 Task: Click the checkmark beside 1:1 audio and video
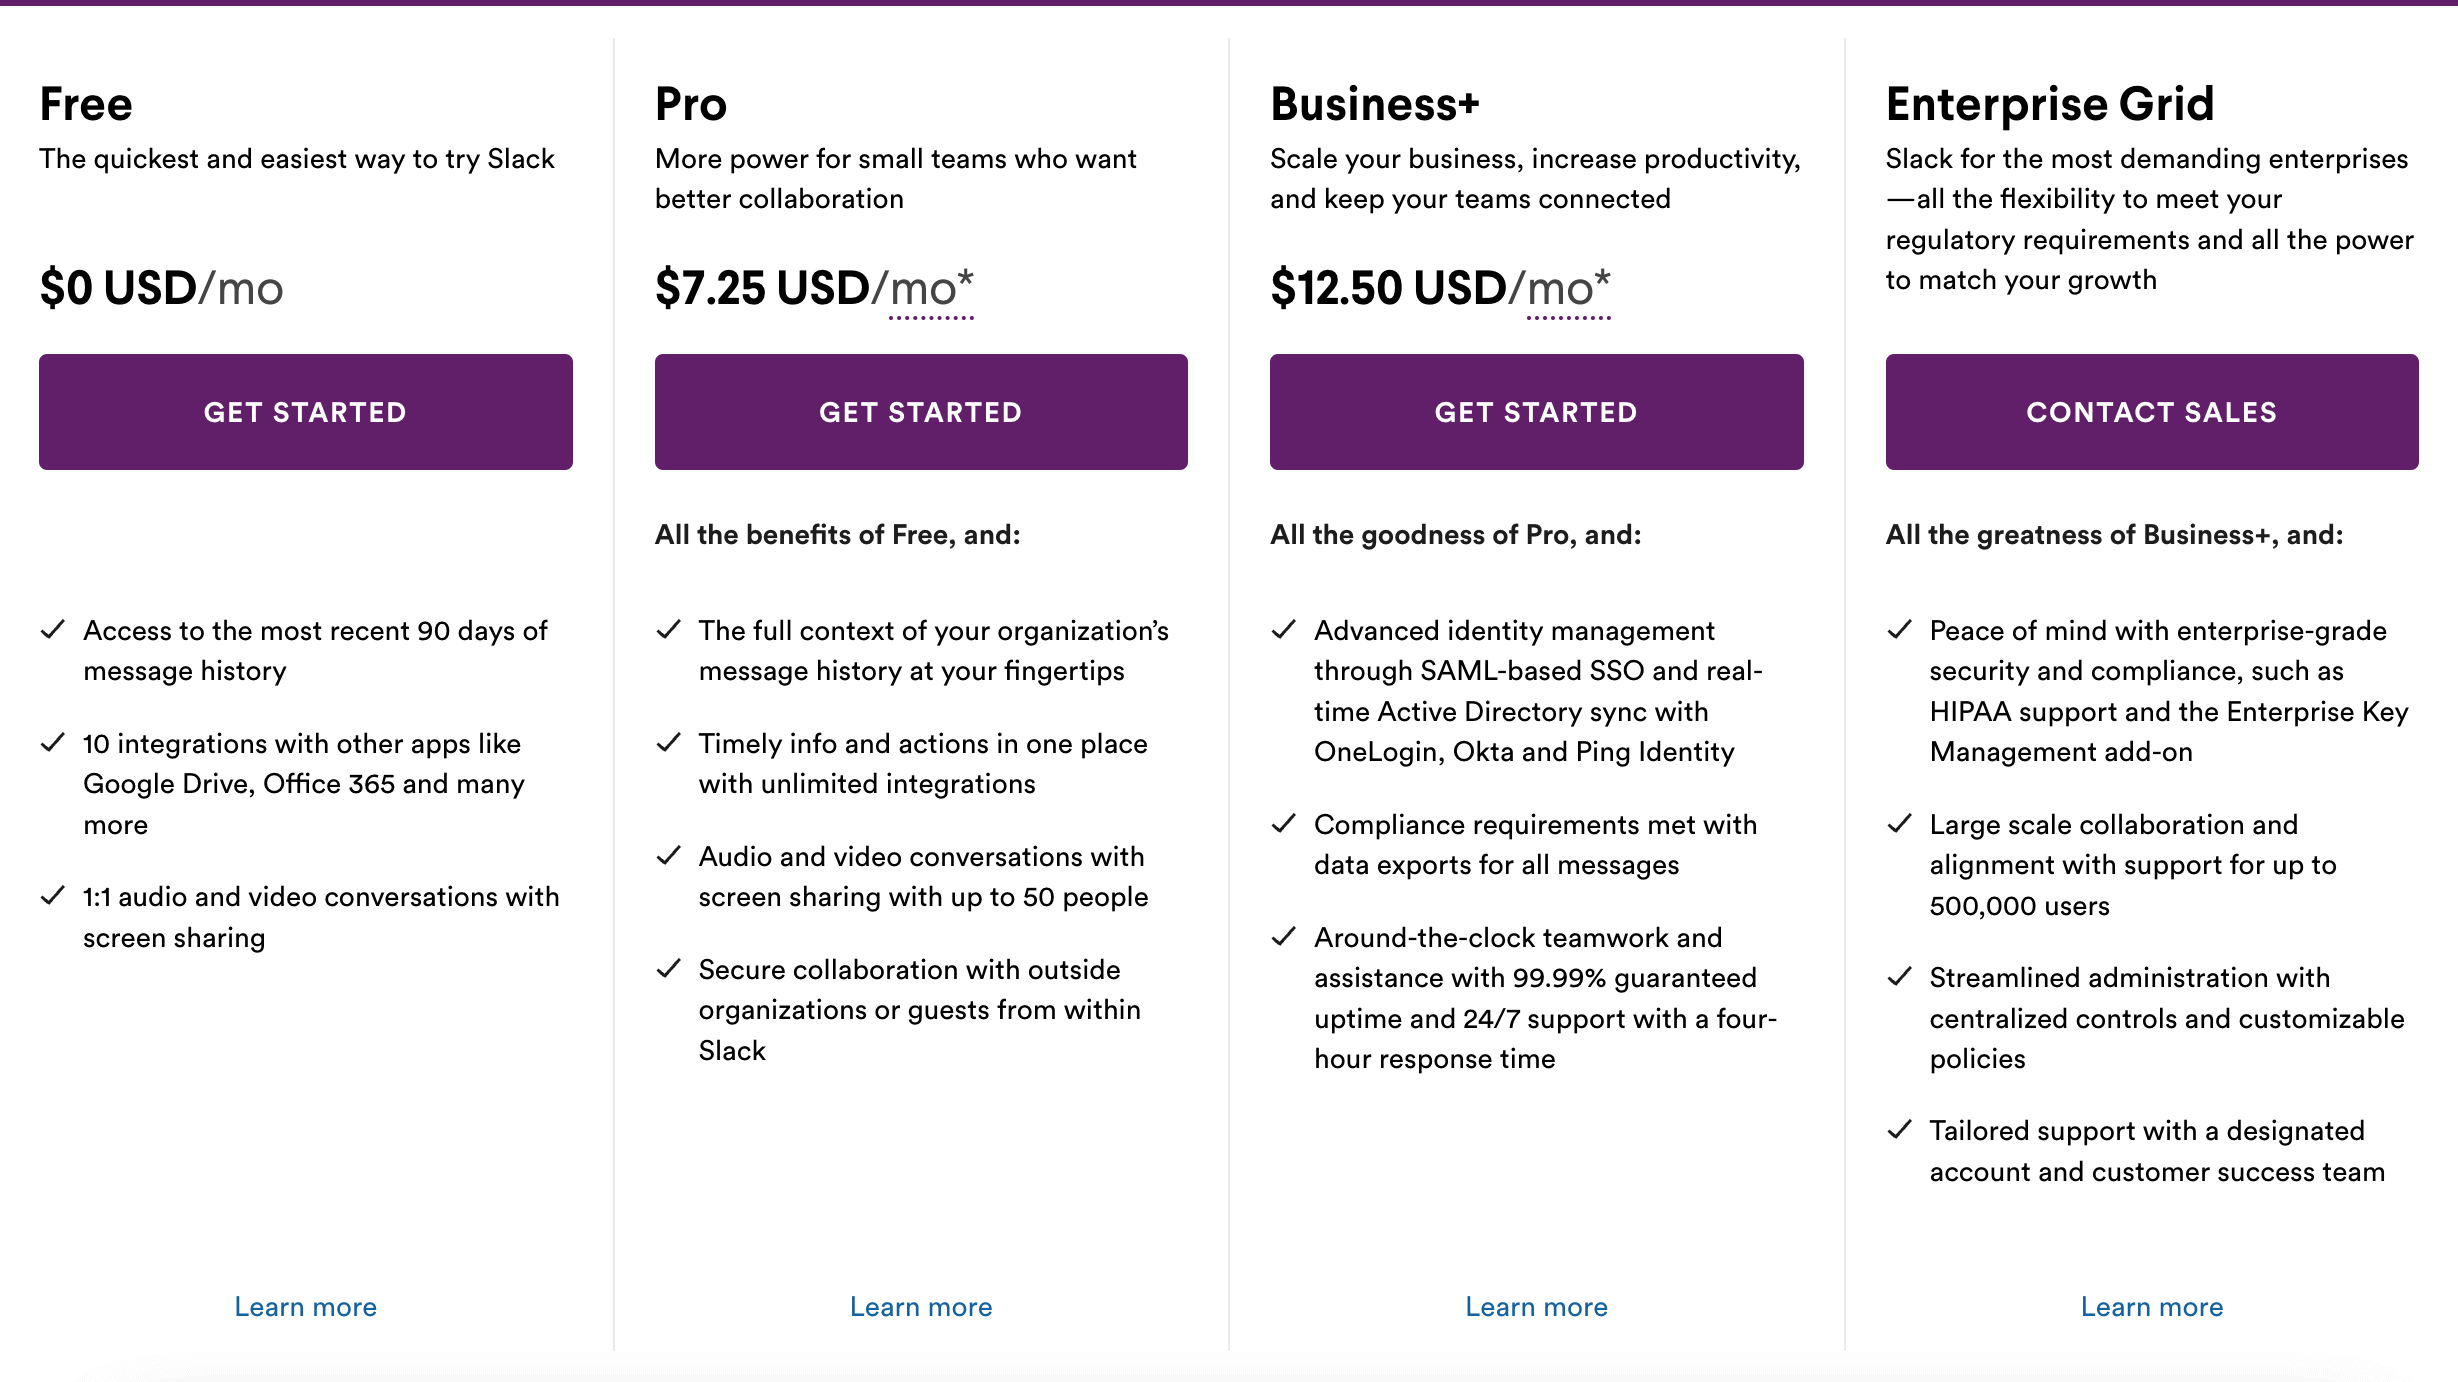52,897
